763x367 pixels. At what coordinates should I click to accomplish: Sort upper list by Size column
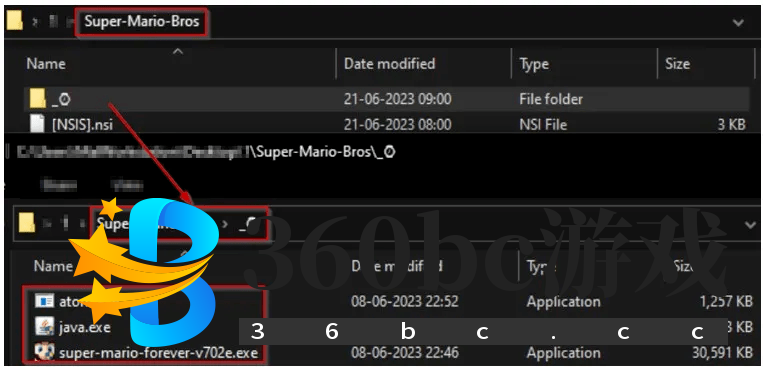(x=677, y=64)
